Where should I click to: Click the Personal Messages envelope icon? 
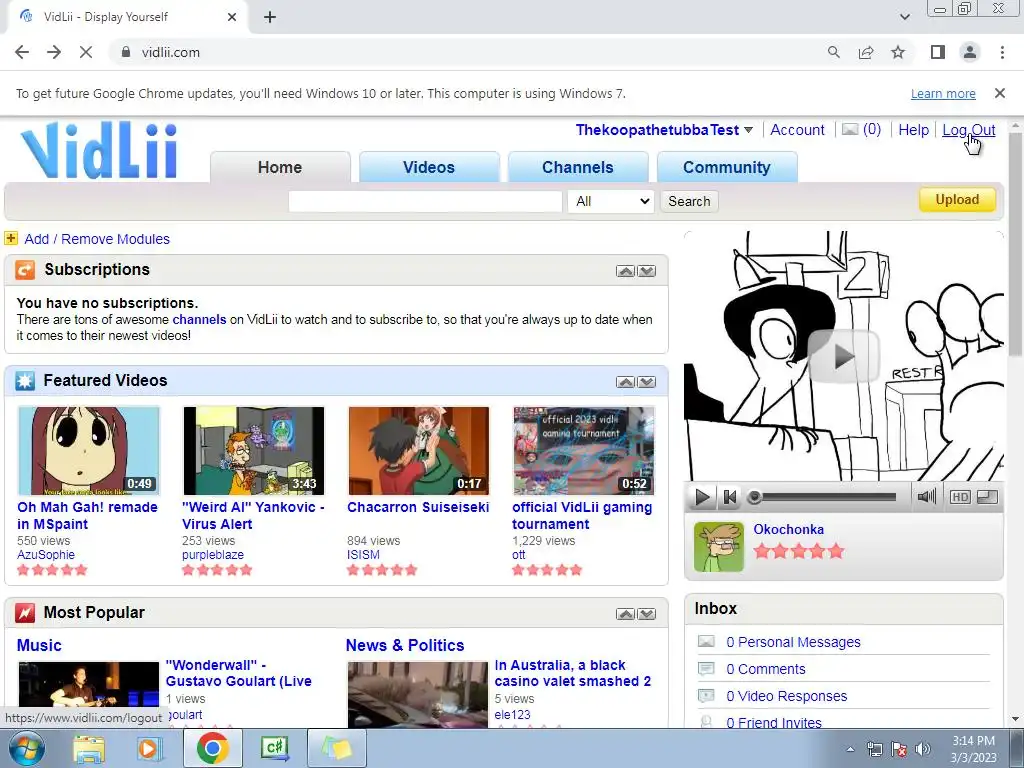pos(706,641)
